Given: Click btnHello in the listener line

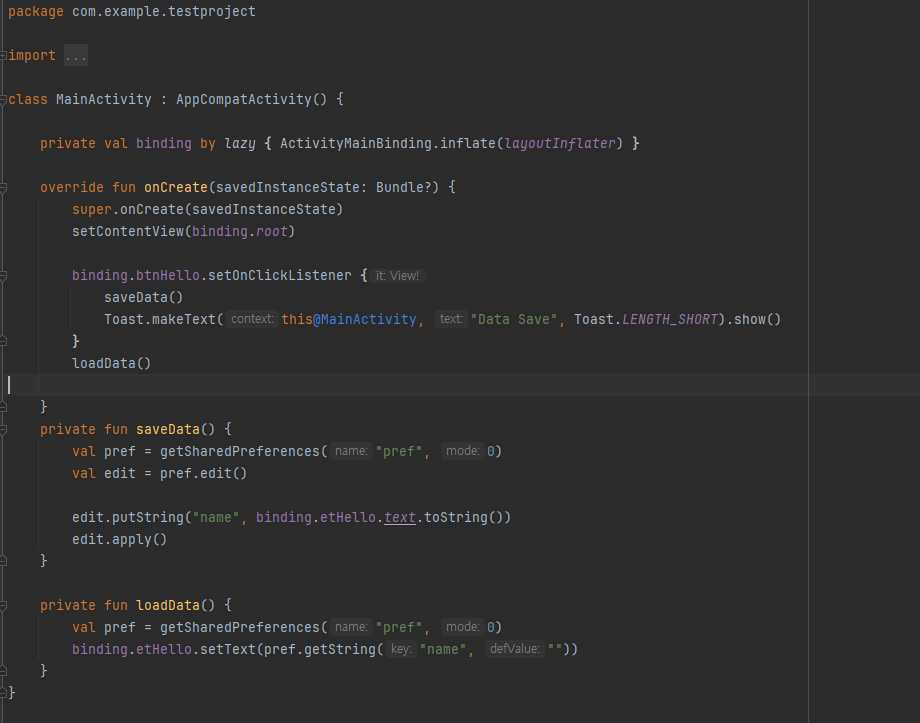Looking at the screenshot, I should pyautogui.click(x=168, y=275).
